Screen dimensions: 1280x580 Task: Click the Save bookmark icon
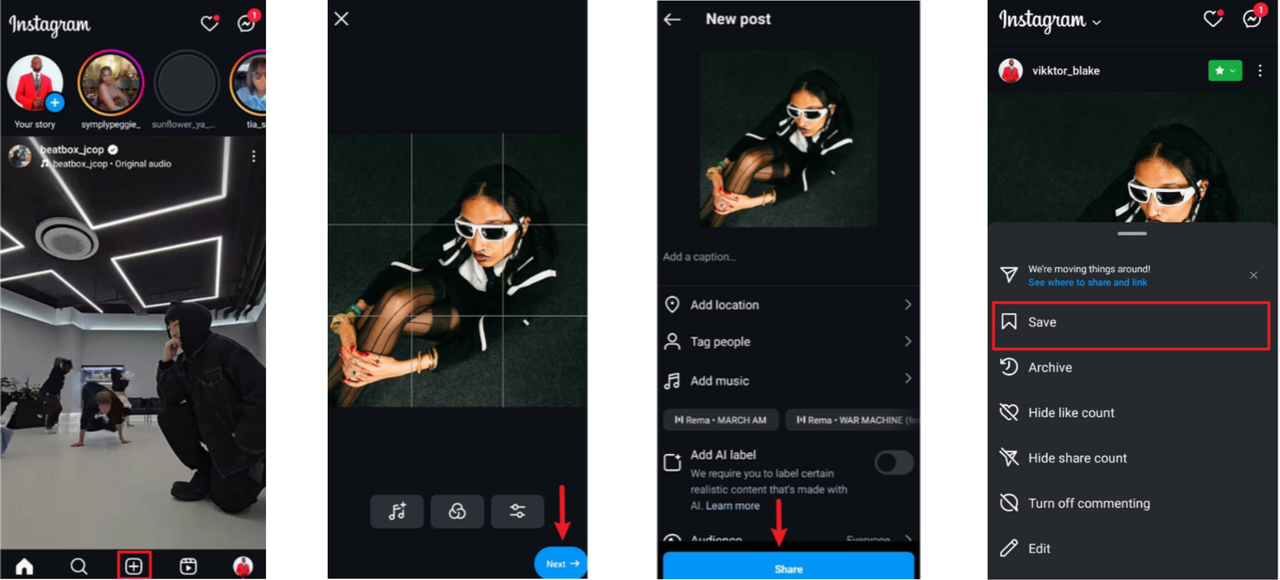[x=1009, y=322]
